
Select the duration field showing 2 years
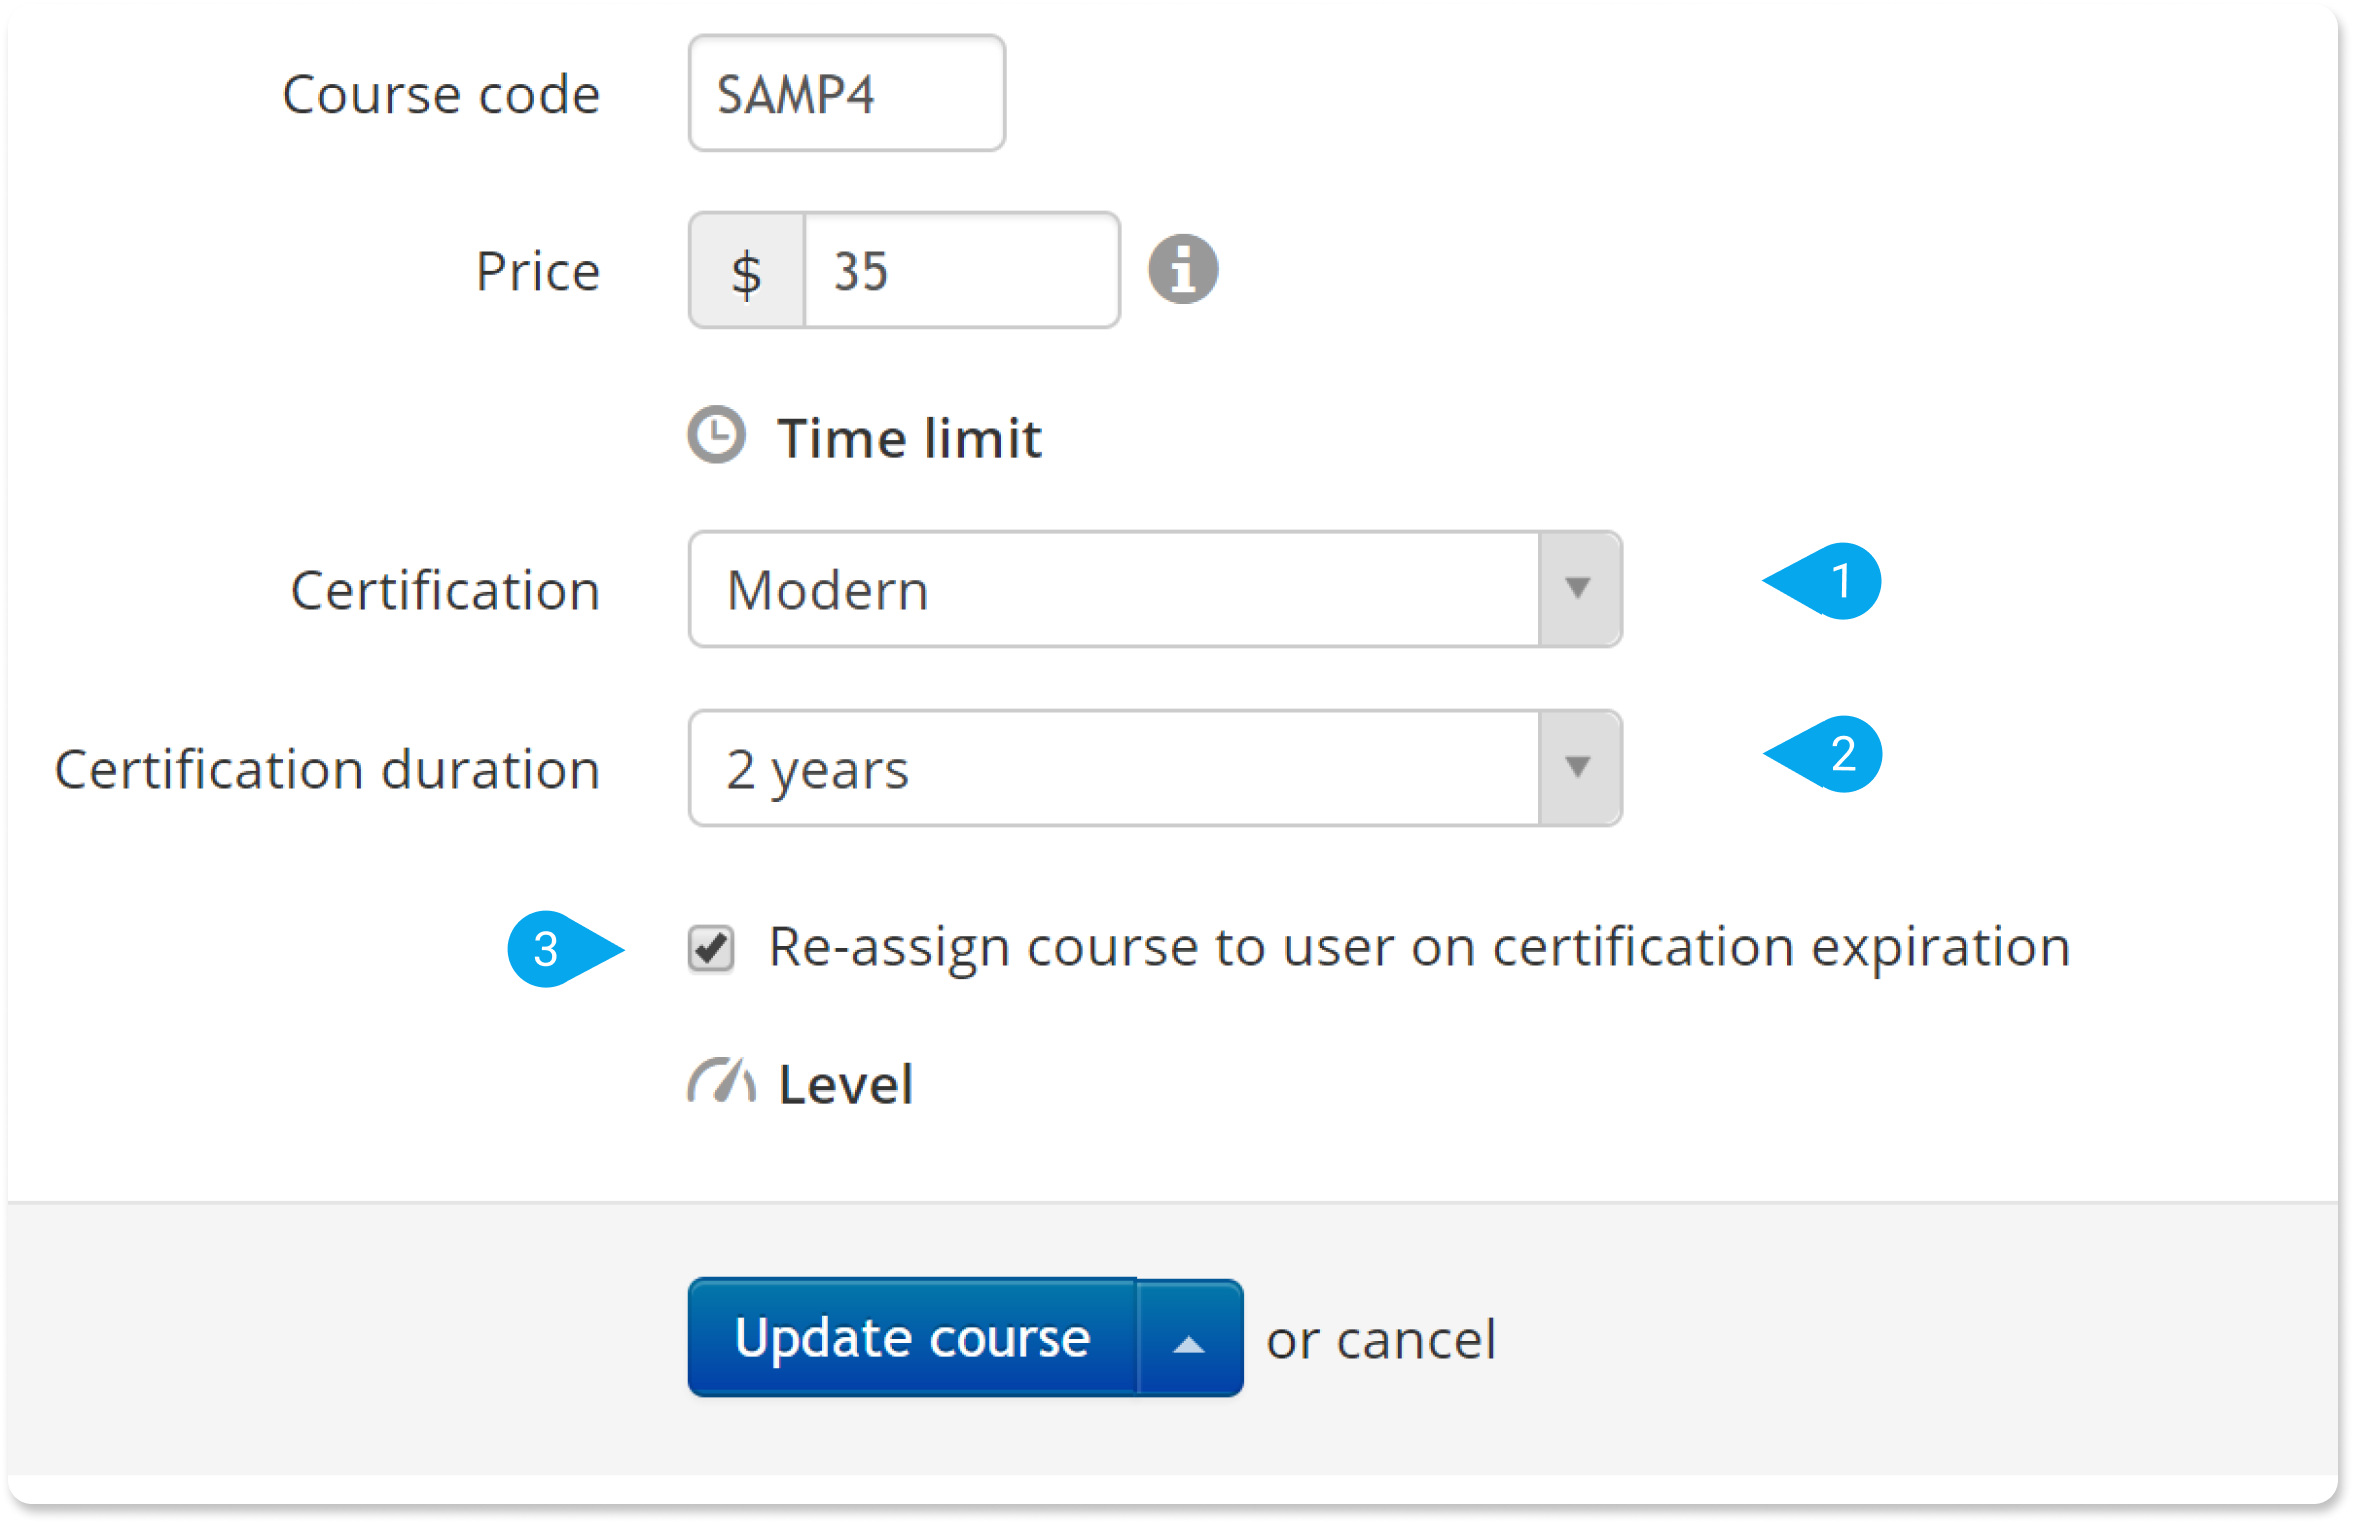pyautogui.click(x=1155, y=768)
